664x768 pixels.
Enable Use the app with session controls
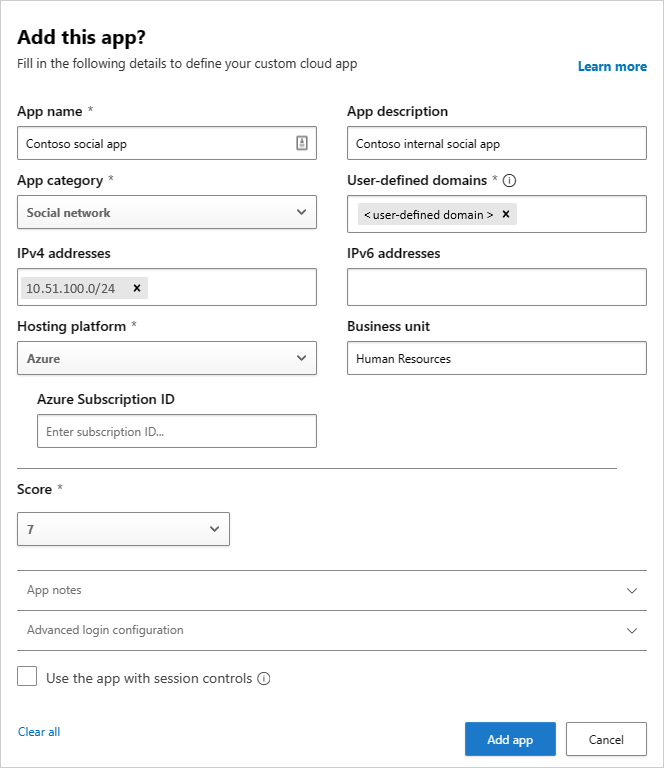[x=27, y=676]
